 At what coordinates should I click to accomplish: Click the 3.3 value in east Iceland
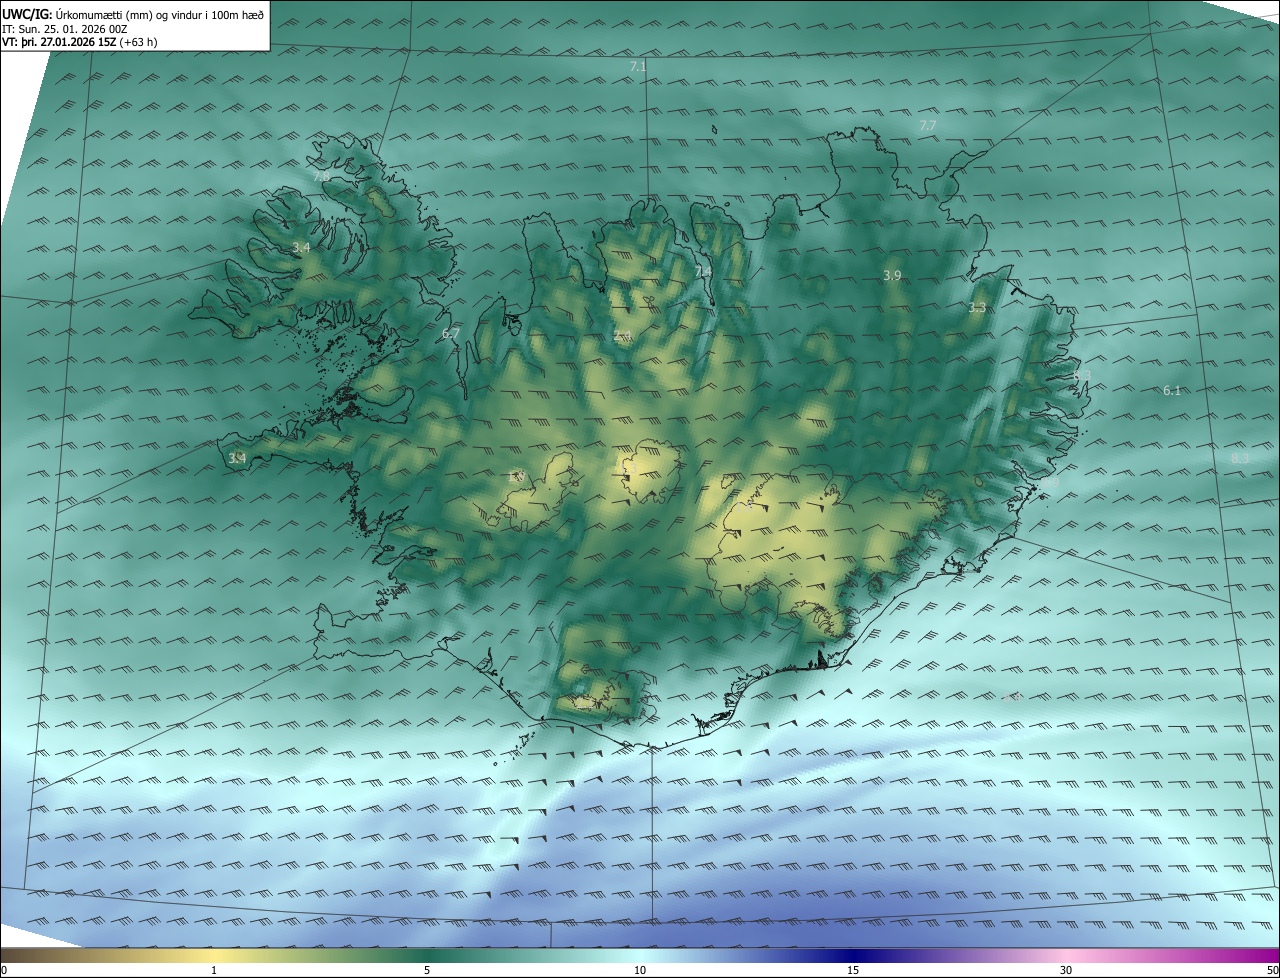tap(977, 308)
